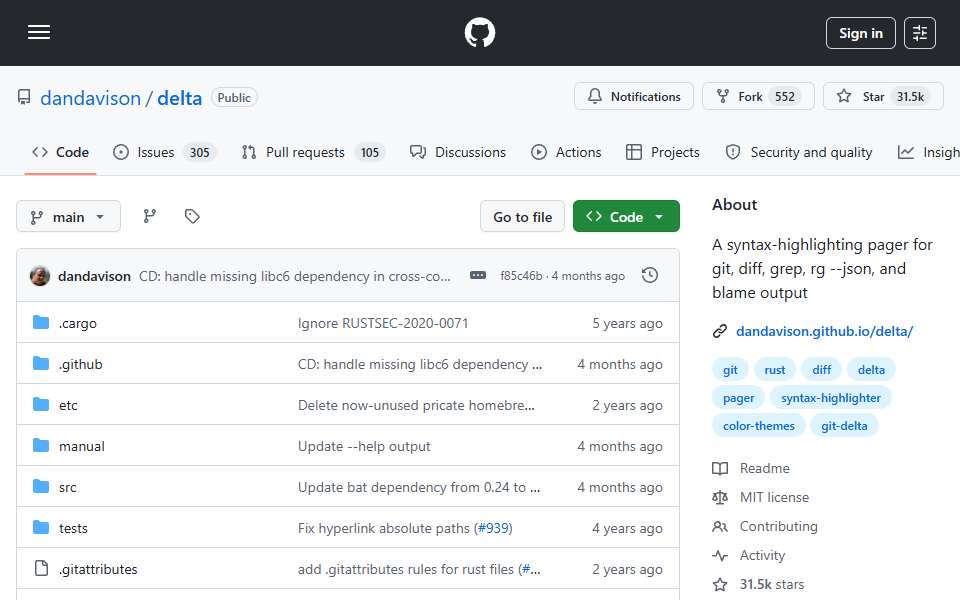
Task: Expand commit details ellipsis button
Action: 478,276
